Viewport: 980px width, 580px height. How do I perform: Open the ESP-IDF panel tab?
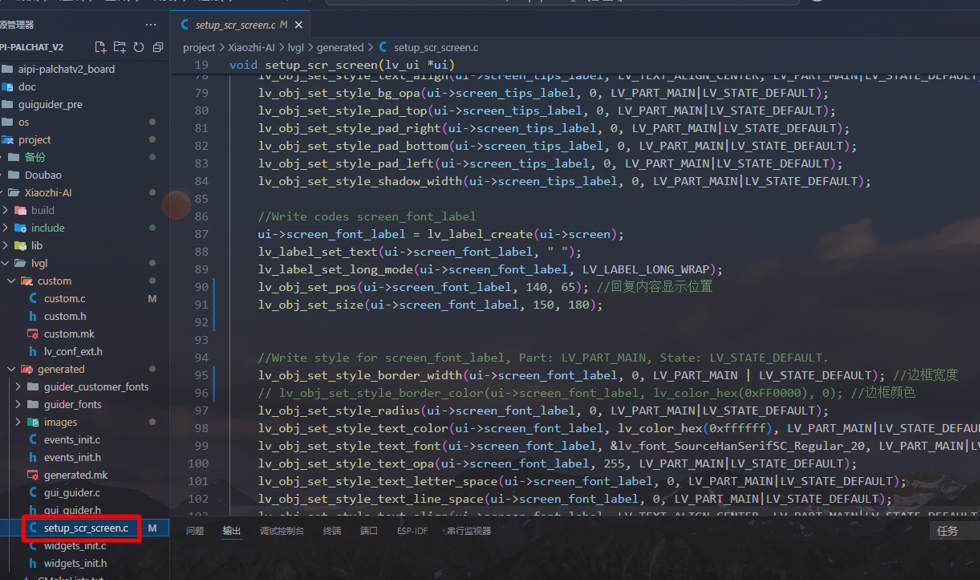pyautogui.click(x=412, y=531)
